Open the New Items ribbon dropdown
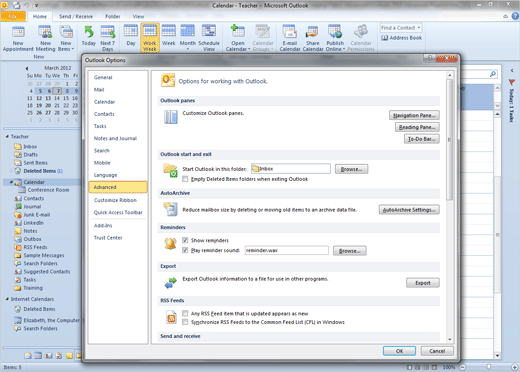520x372 pixels. tap(66, 39)
